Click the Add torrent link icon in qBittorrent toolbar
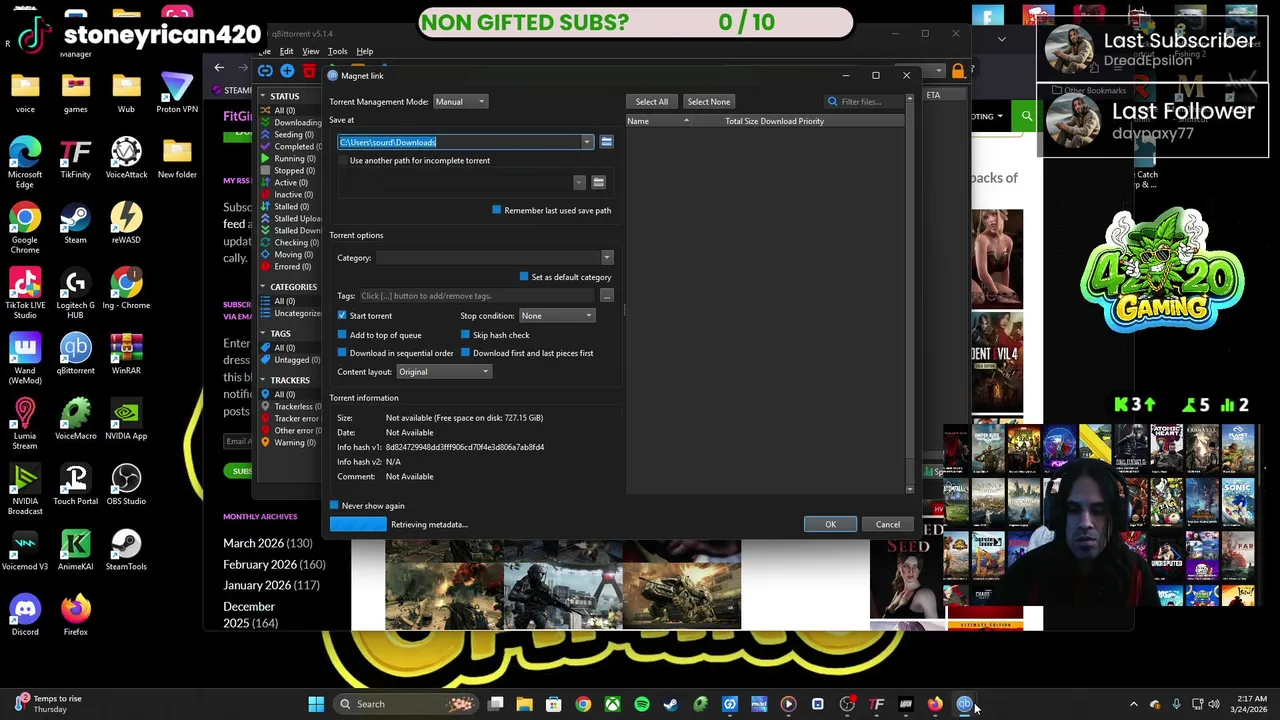The height and width of the screenshot is (720, 1280). 265,71
